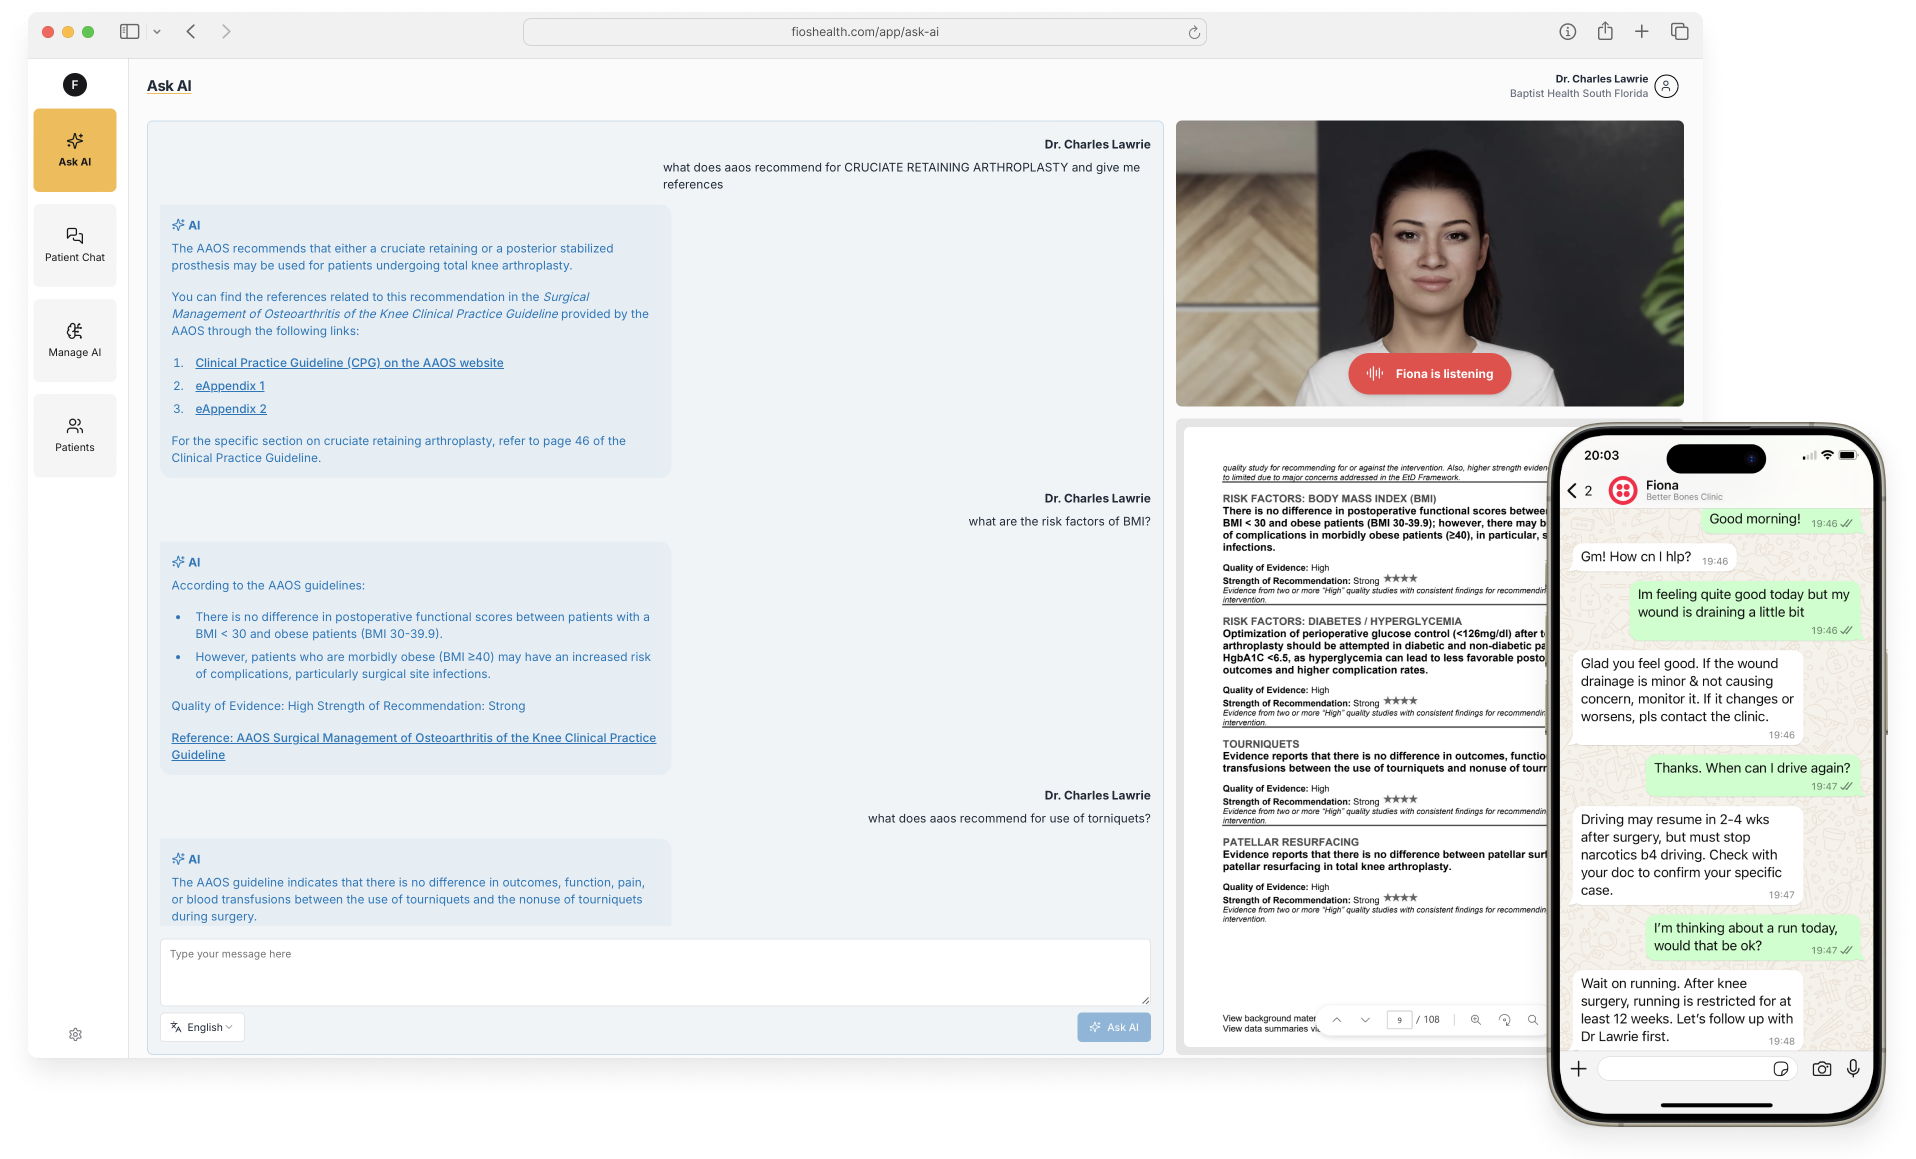Tap Fiona's red contact avatar on phone

[x=1622, y=491]
